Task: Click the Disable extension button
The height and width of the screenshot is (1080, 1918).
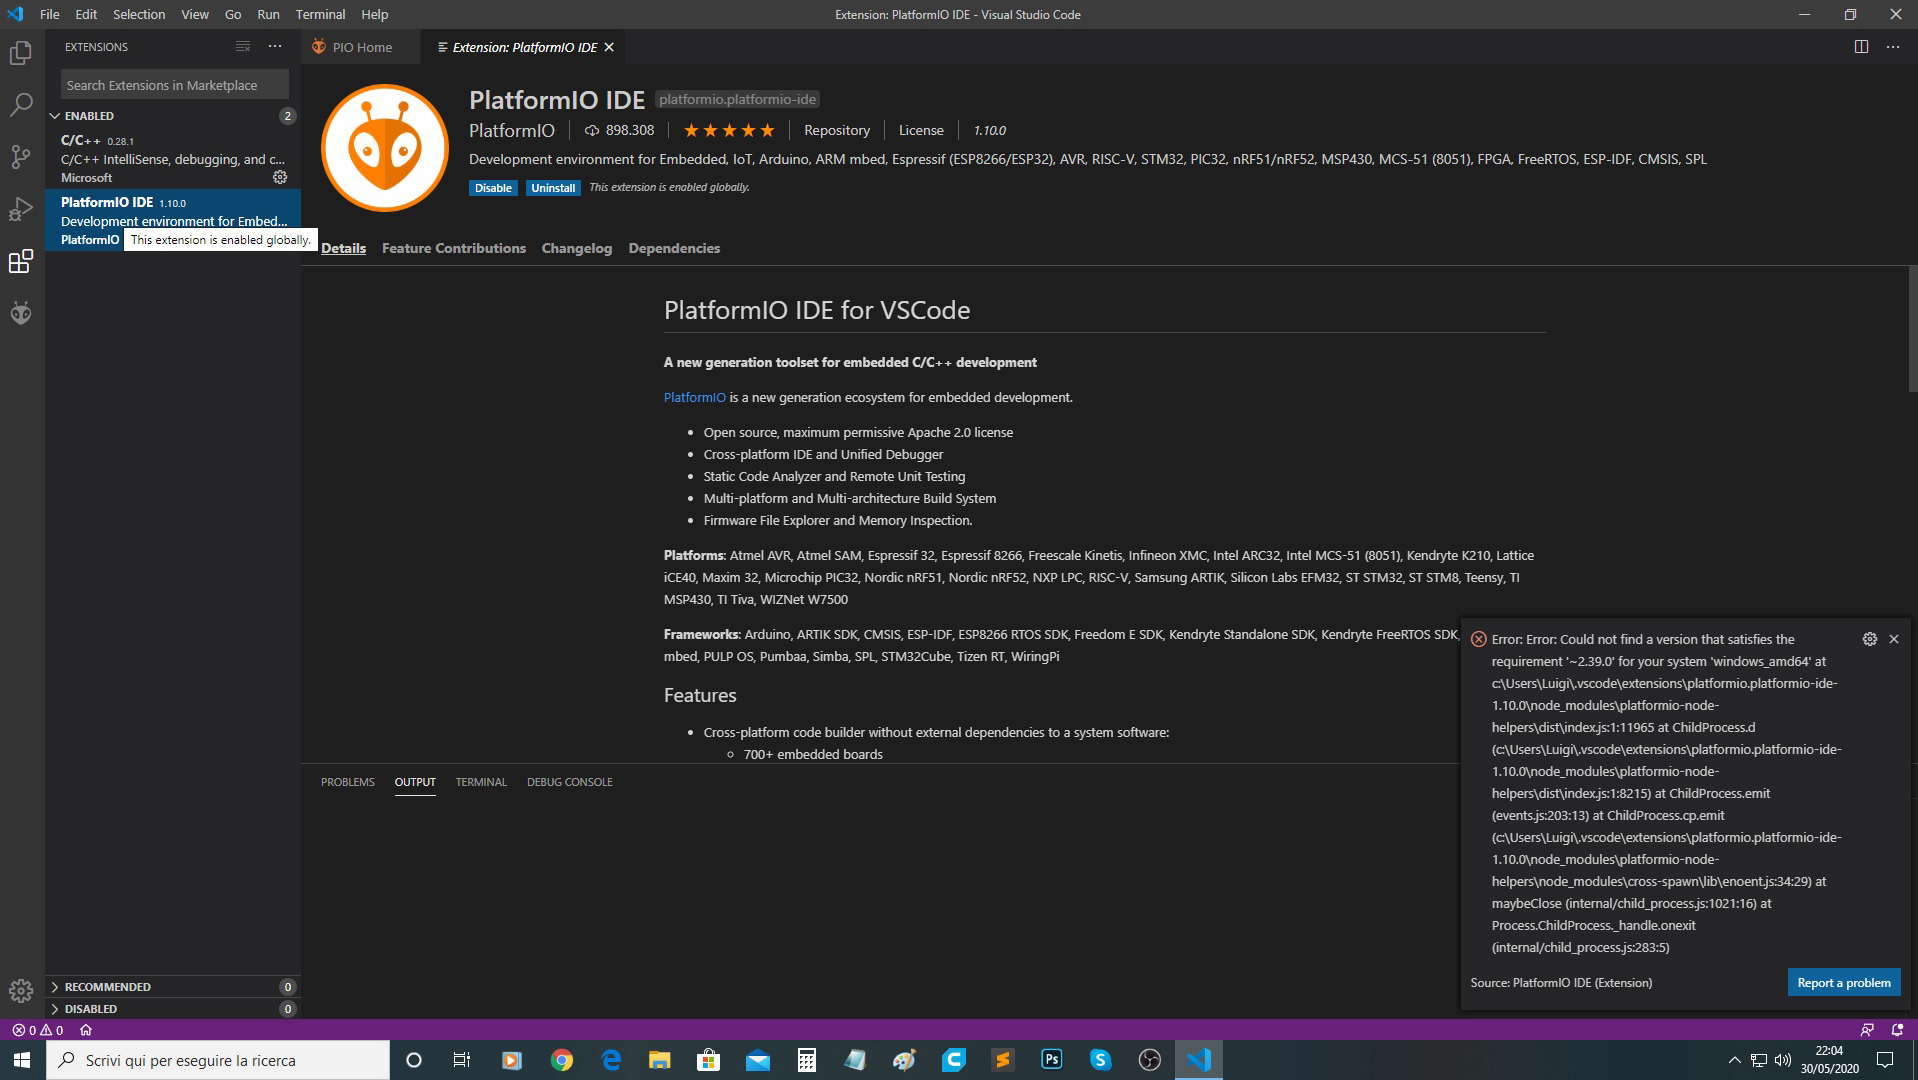Action: 493,187
